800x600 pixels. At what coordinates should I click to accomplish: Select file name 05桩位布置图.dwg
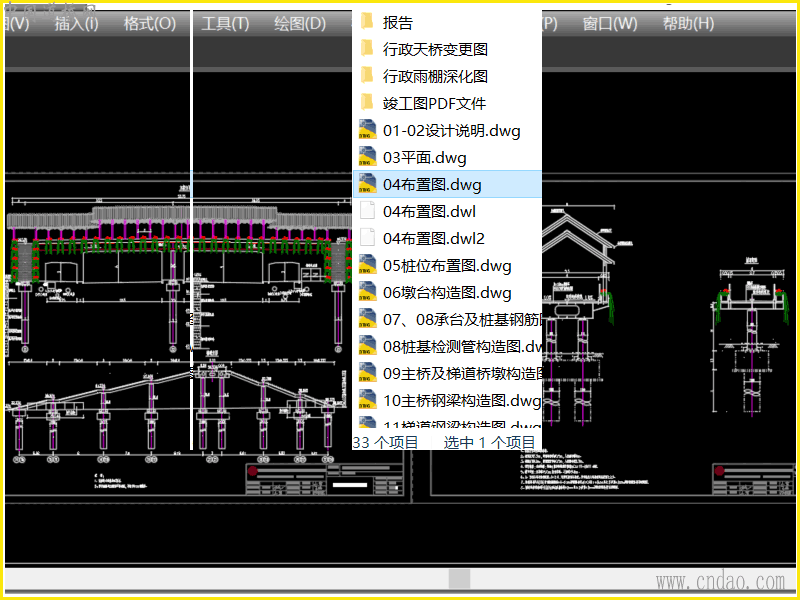coord(447,266)
